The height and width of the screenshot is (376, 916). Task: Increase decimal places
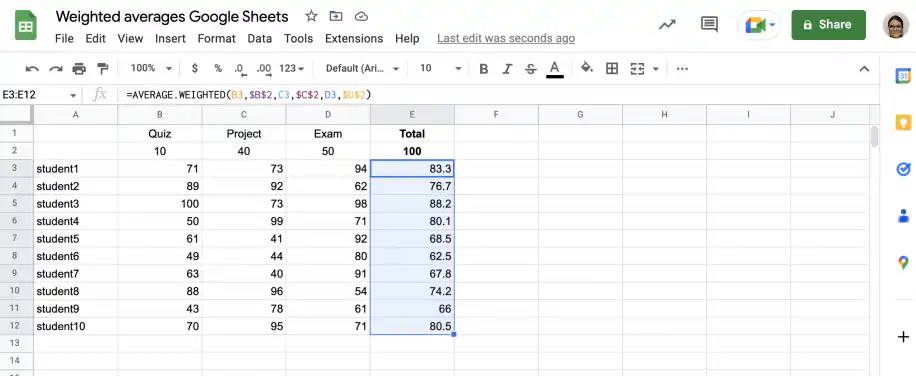tap(264, 69)
